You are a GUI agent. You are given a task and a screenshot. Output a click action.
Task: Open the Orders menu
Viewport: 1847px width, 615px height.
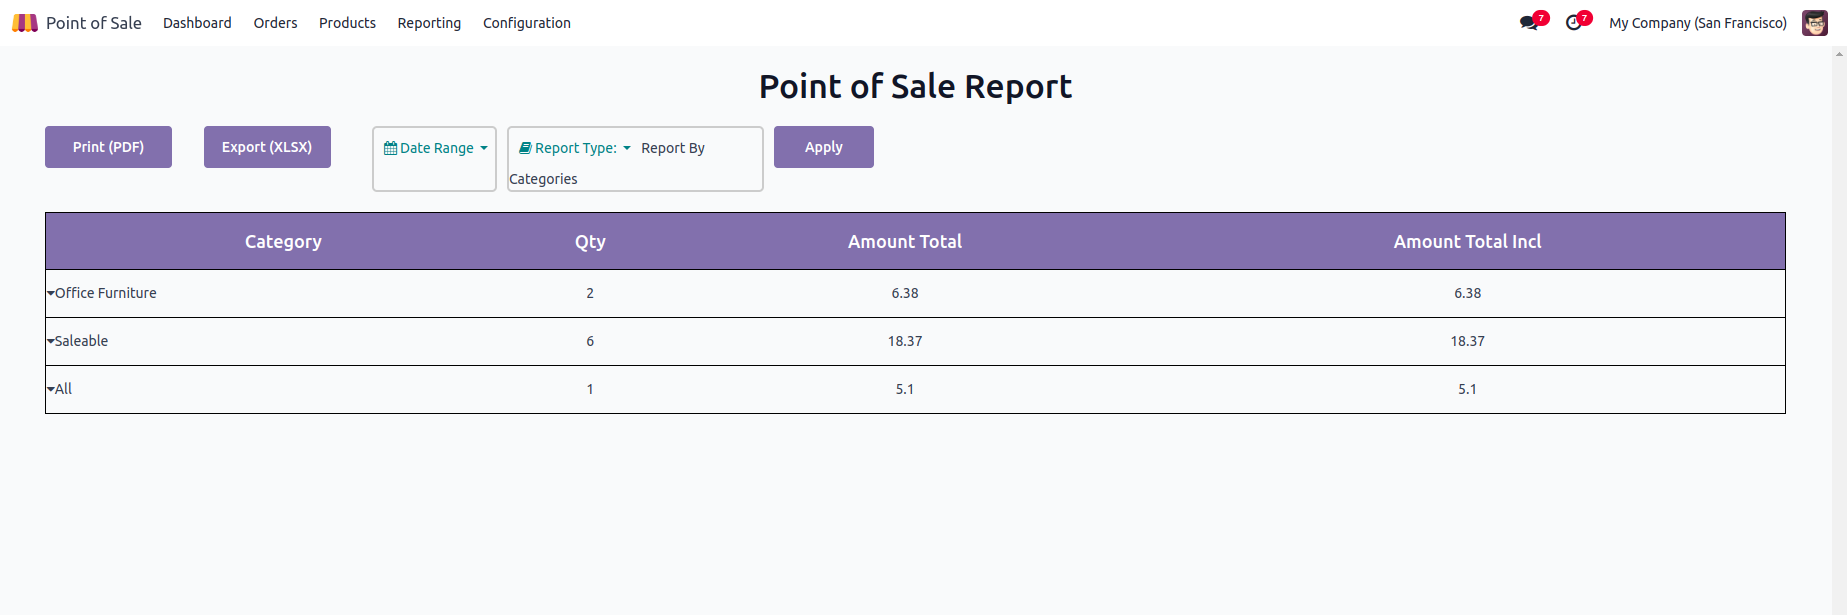[x=275, y=23]
